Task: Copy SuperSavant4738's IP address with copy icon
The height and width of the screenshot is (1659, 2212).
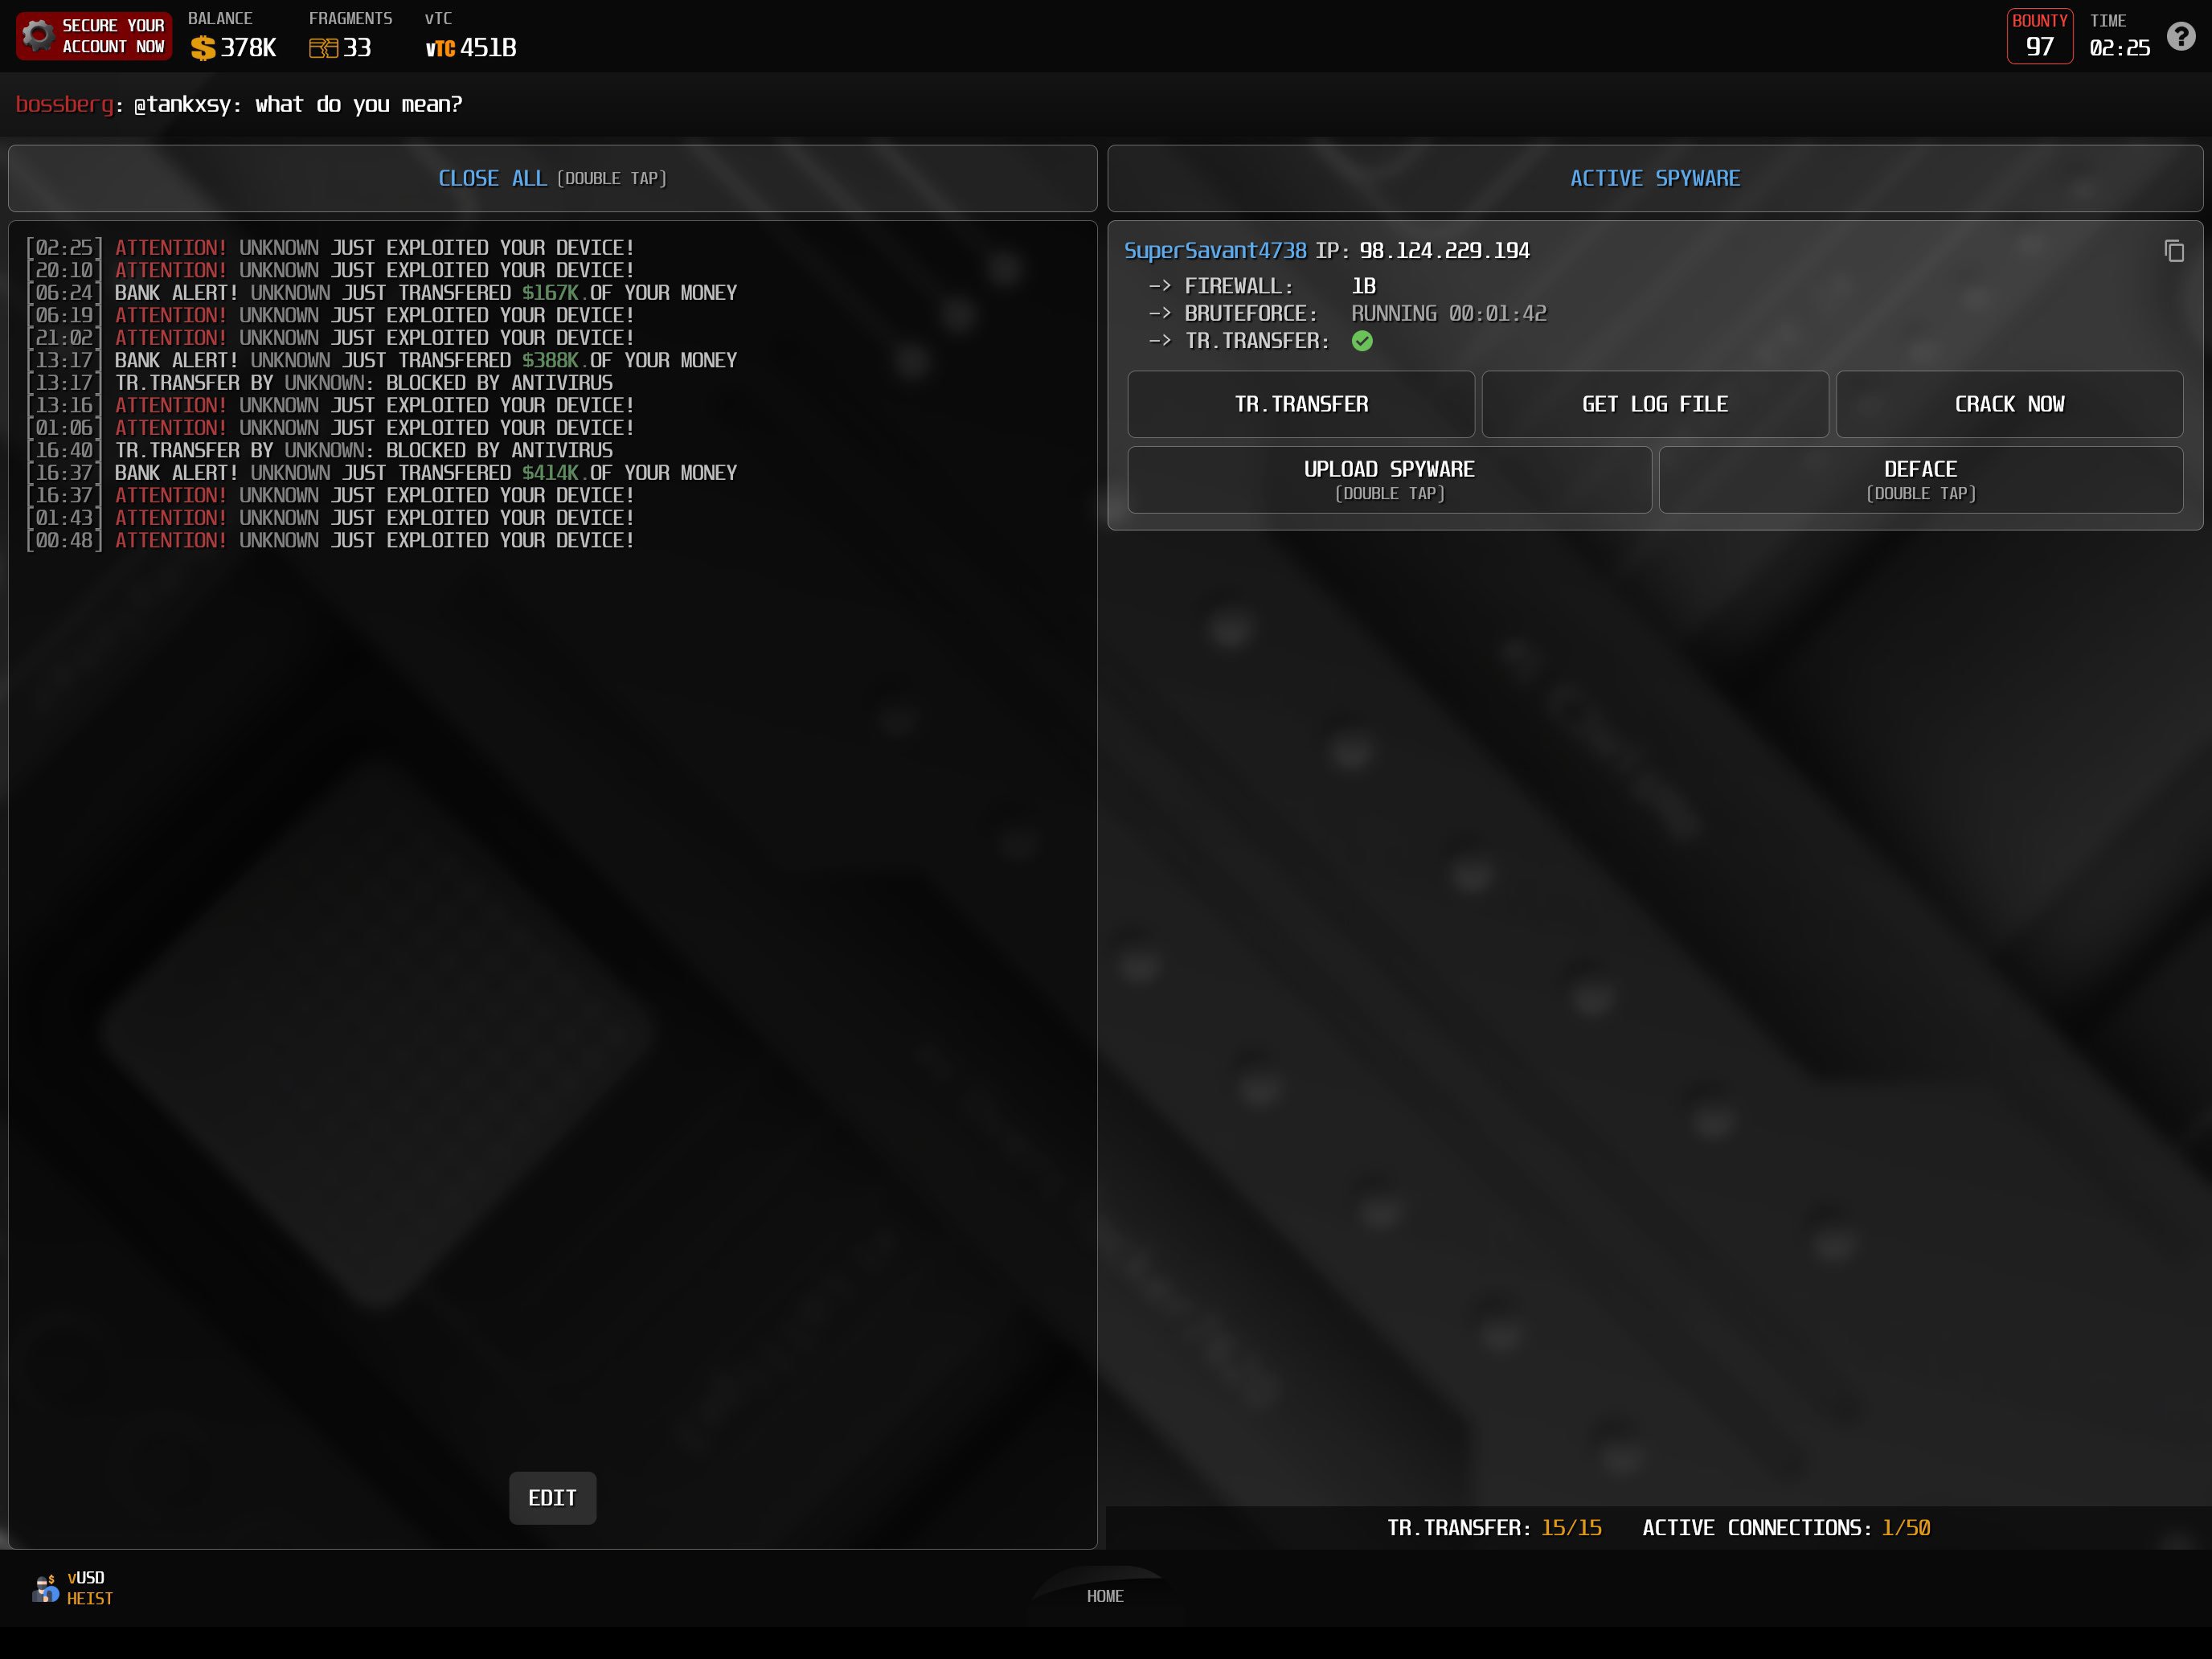Action: 2174,251
